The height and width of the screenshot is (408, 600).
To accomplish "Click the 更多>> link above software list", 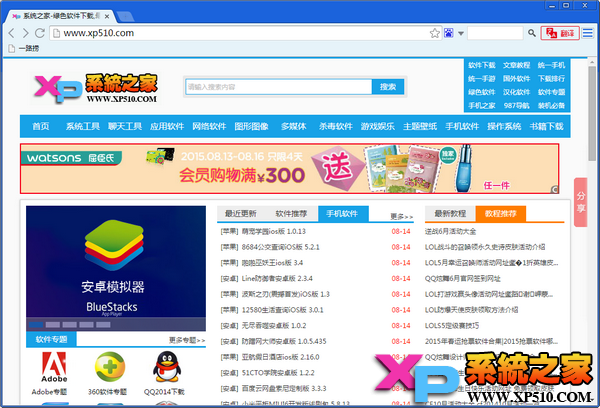I will 401,217.
